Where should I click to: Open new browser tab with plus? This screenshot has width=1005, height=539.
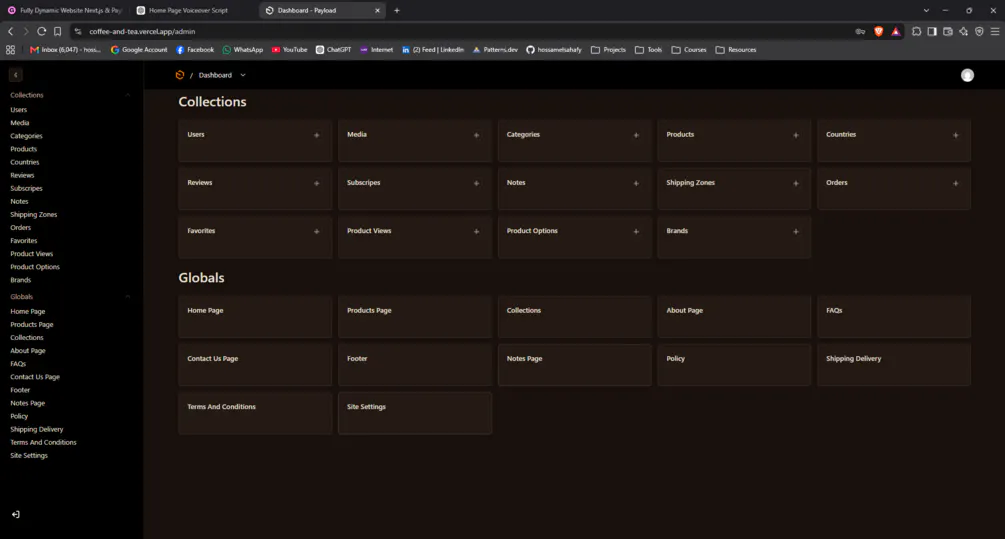click(397, 10)
